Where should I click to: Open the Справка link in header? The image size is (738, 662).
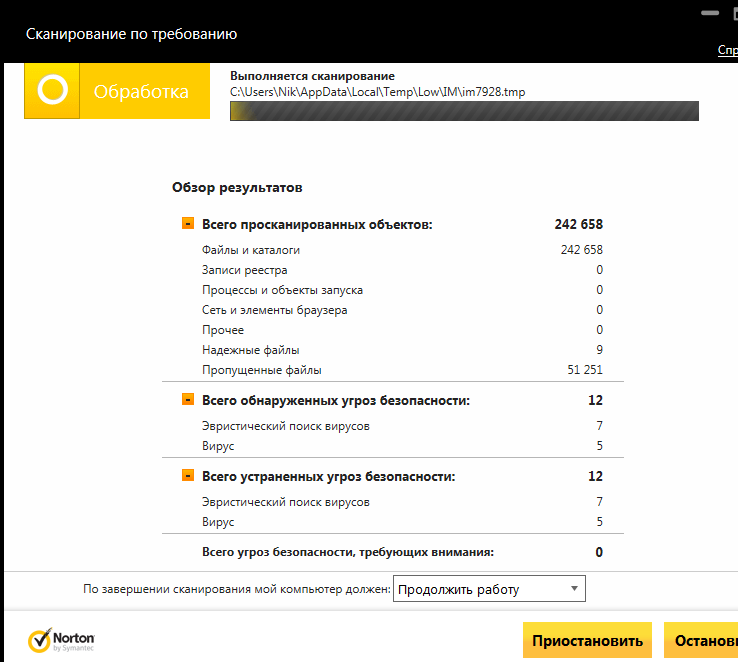(728, 50)
